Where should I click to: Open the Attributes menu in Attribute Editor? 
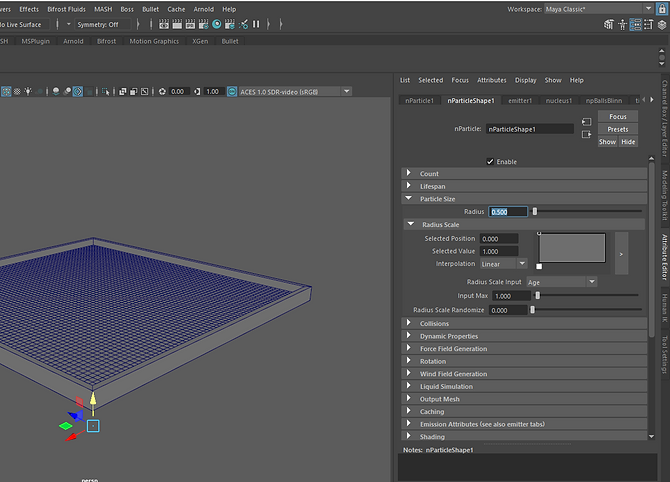491,80
